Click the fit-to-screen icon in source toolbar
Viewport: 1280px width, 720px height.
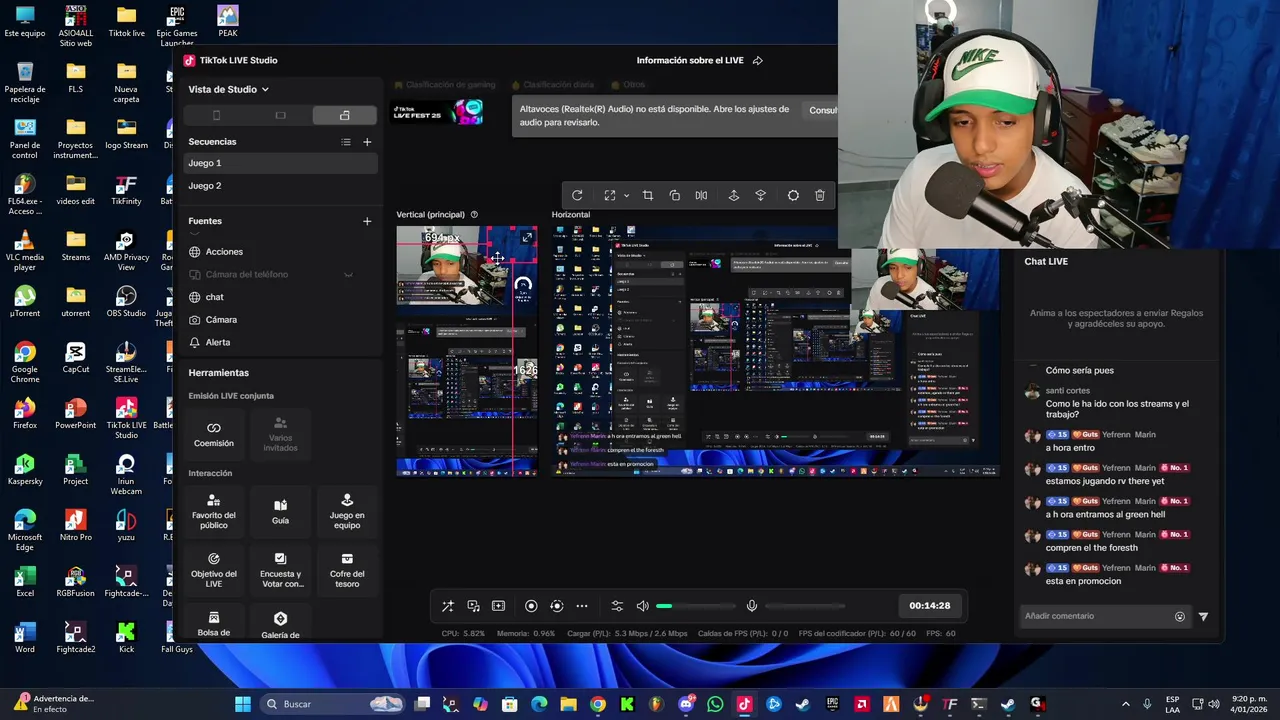pyautogui.click(x=609, y=196)
